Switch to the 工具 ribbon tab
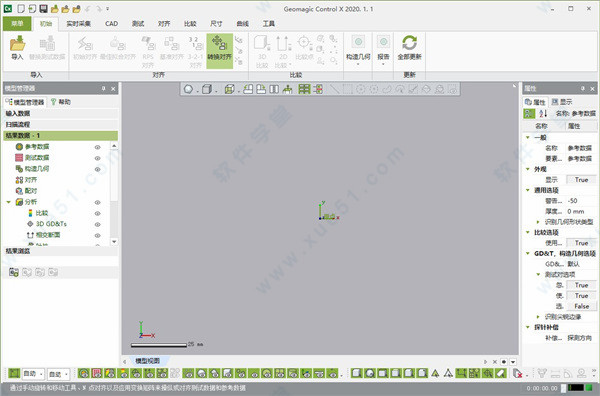 (x=269, y=24)
